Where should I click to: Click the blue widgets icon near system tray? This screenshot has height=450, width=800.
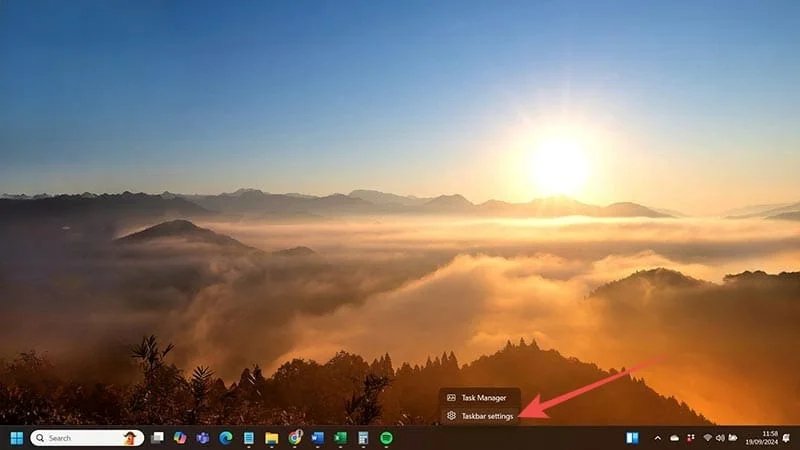tap(632, 438)
